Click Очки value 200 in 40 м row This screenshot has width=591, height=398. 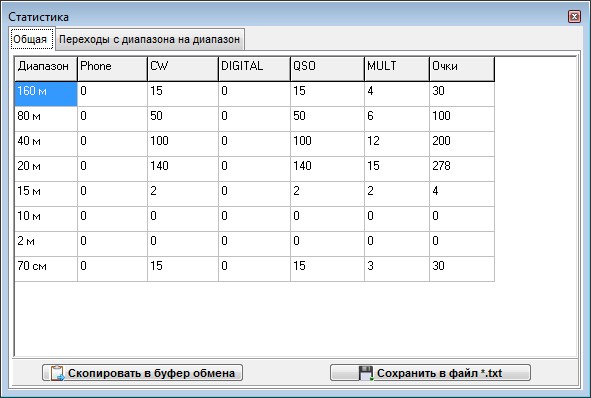coord(462,144)
